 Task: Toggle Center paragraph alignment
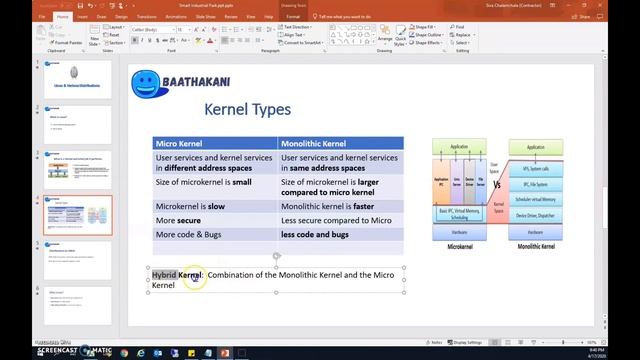point(232,40)
